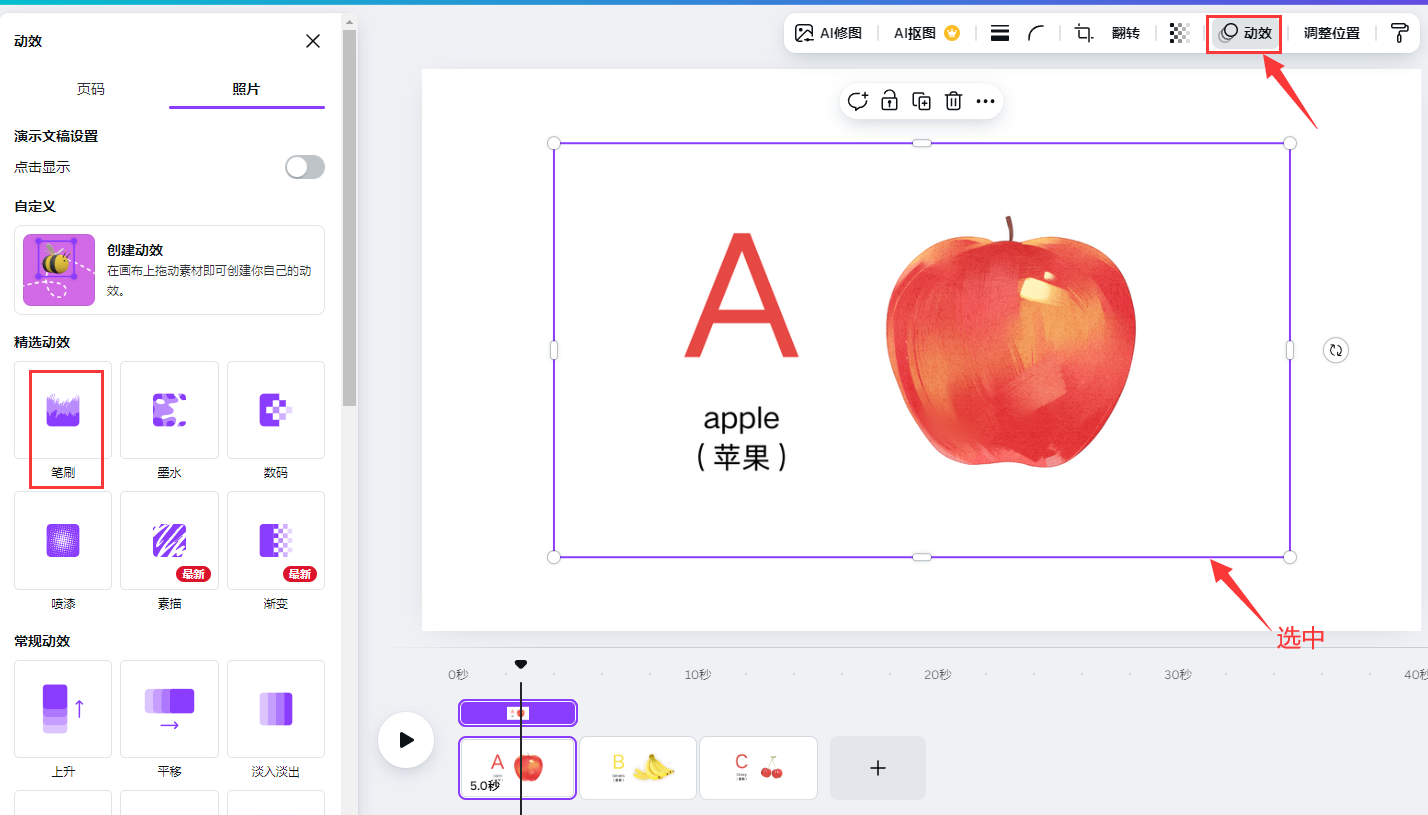The image size is (1428, 815).
Task: Open the transparency checkerboard icon
Action: [x=1180, y=33]
